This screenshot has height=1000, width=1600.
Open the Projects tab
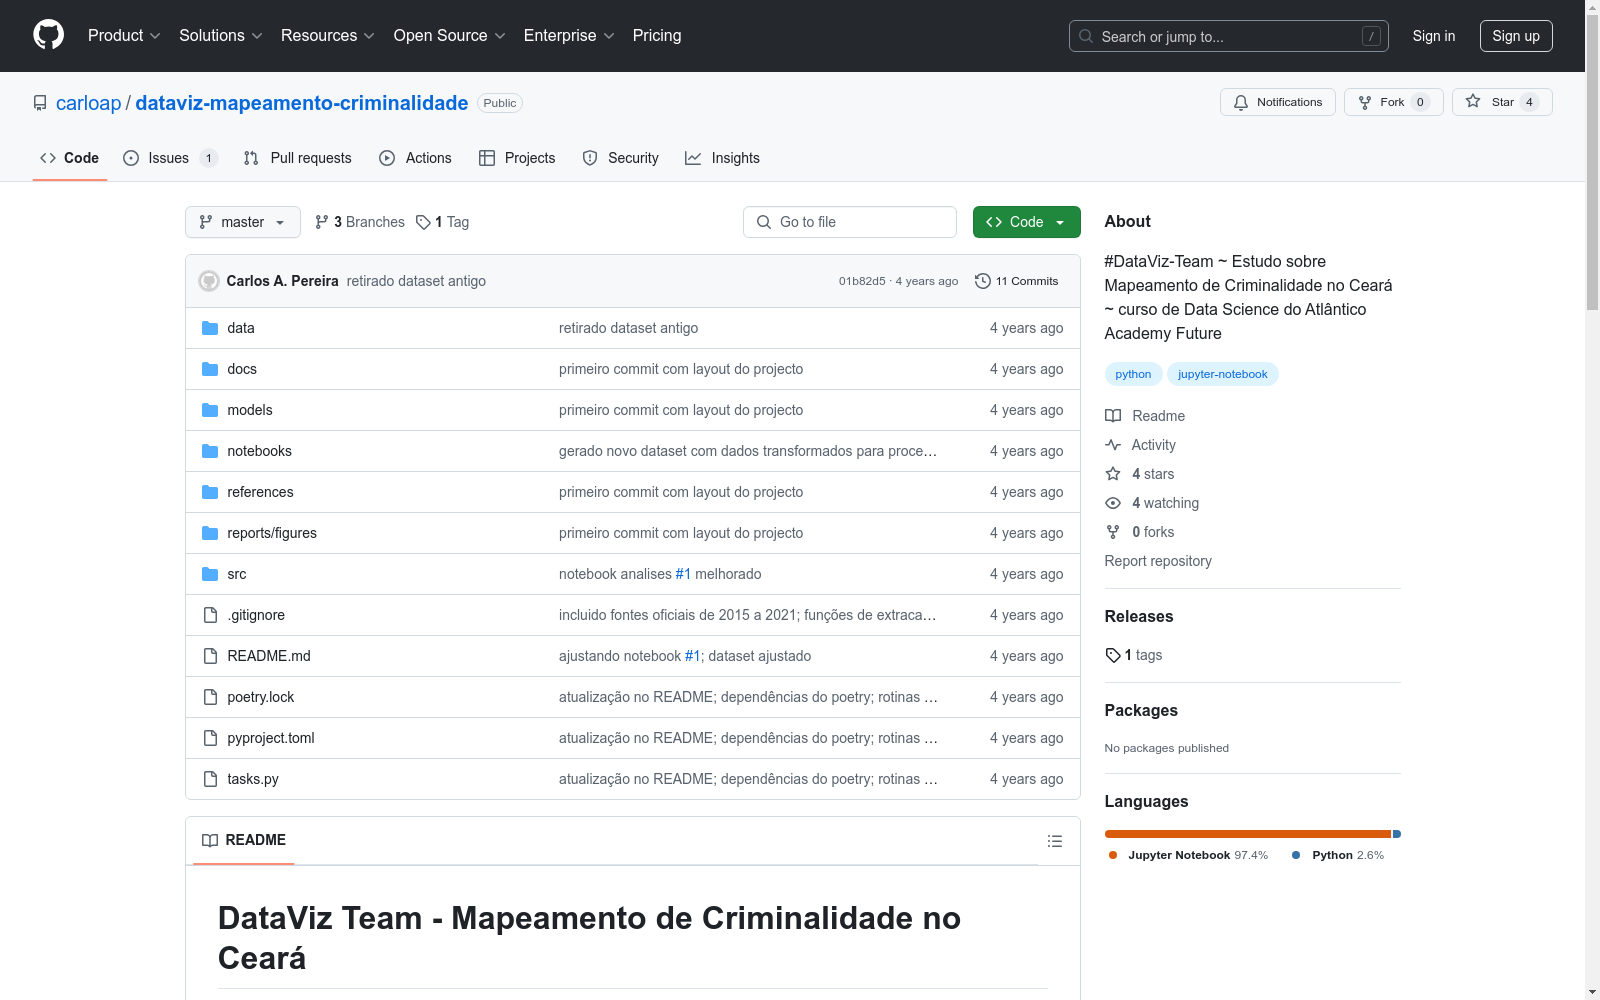517,158
